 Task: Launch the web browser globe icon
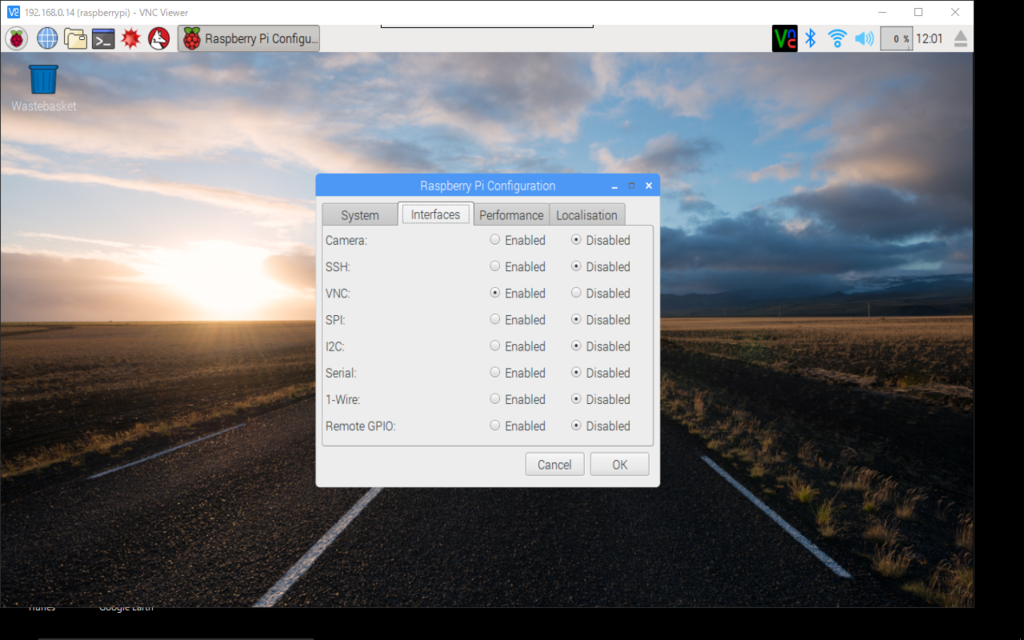coord(47,39)
